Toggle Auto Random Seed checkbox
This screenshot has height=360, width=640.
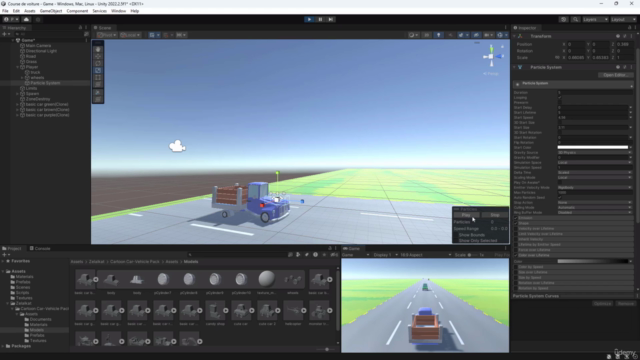[560, 198]
